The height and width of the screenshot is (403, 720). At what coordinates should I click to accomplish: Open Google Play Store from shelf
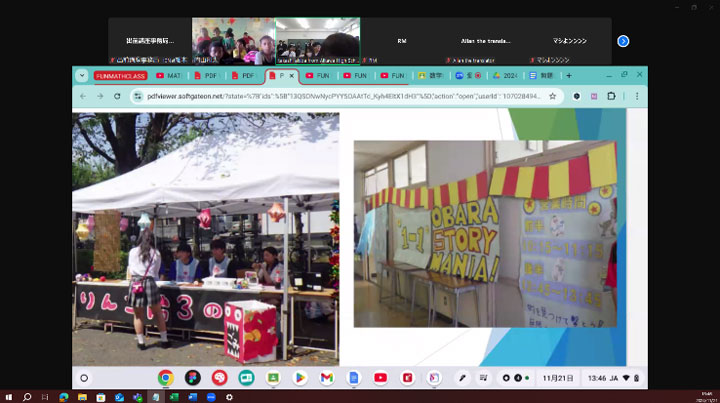point(300,378)
